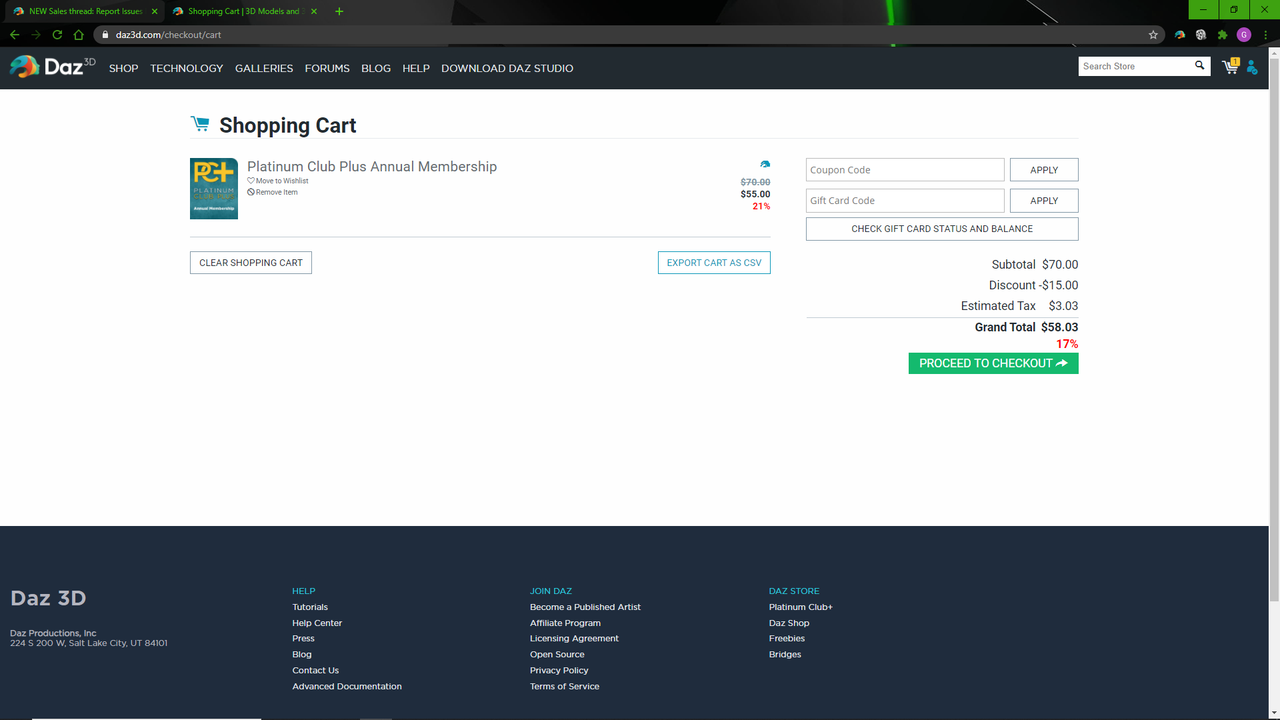Open the Platinum Club+ footer link
Screen dimensions: 1280x720
point(801,607)
